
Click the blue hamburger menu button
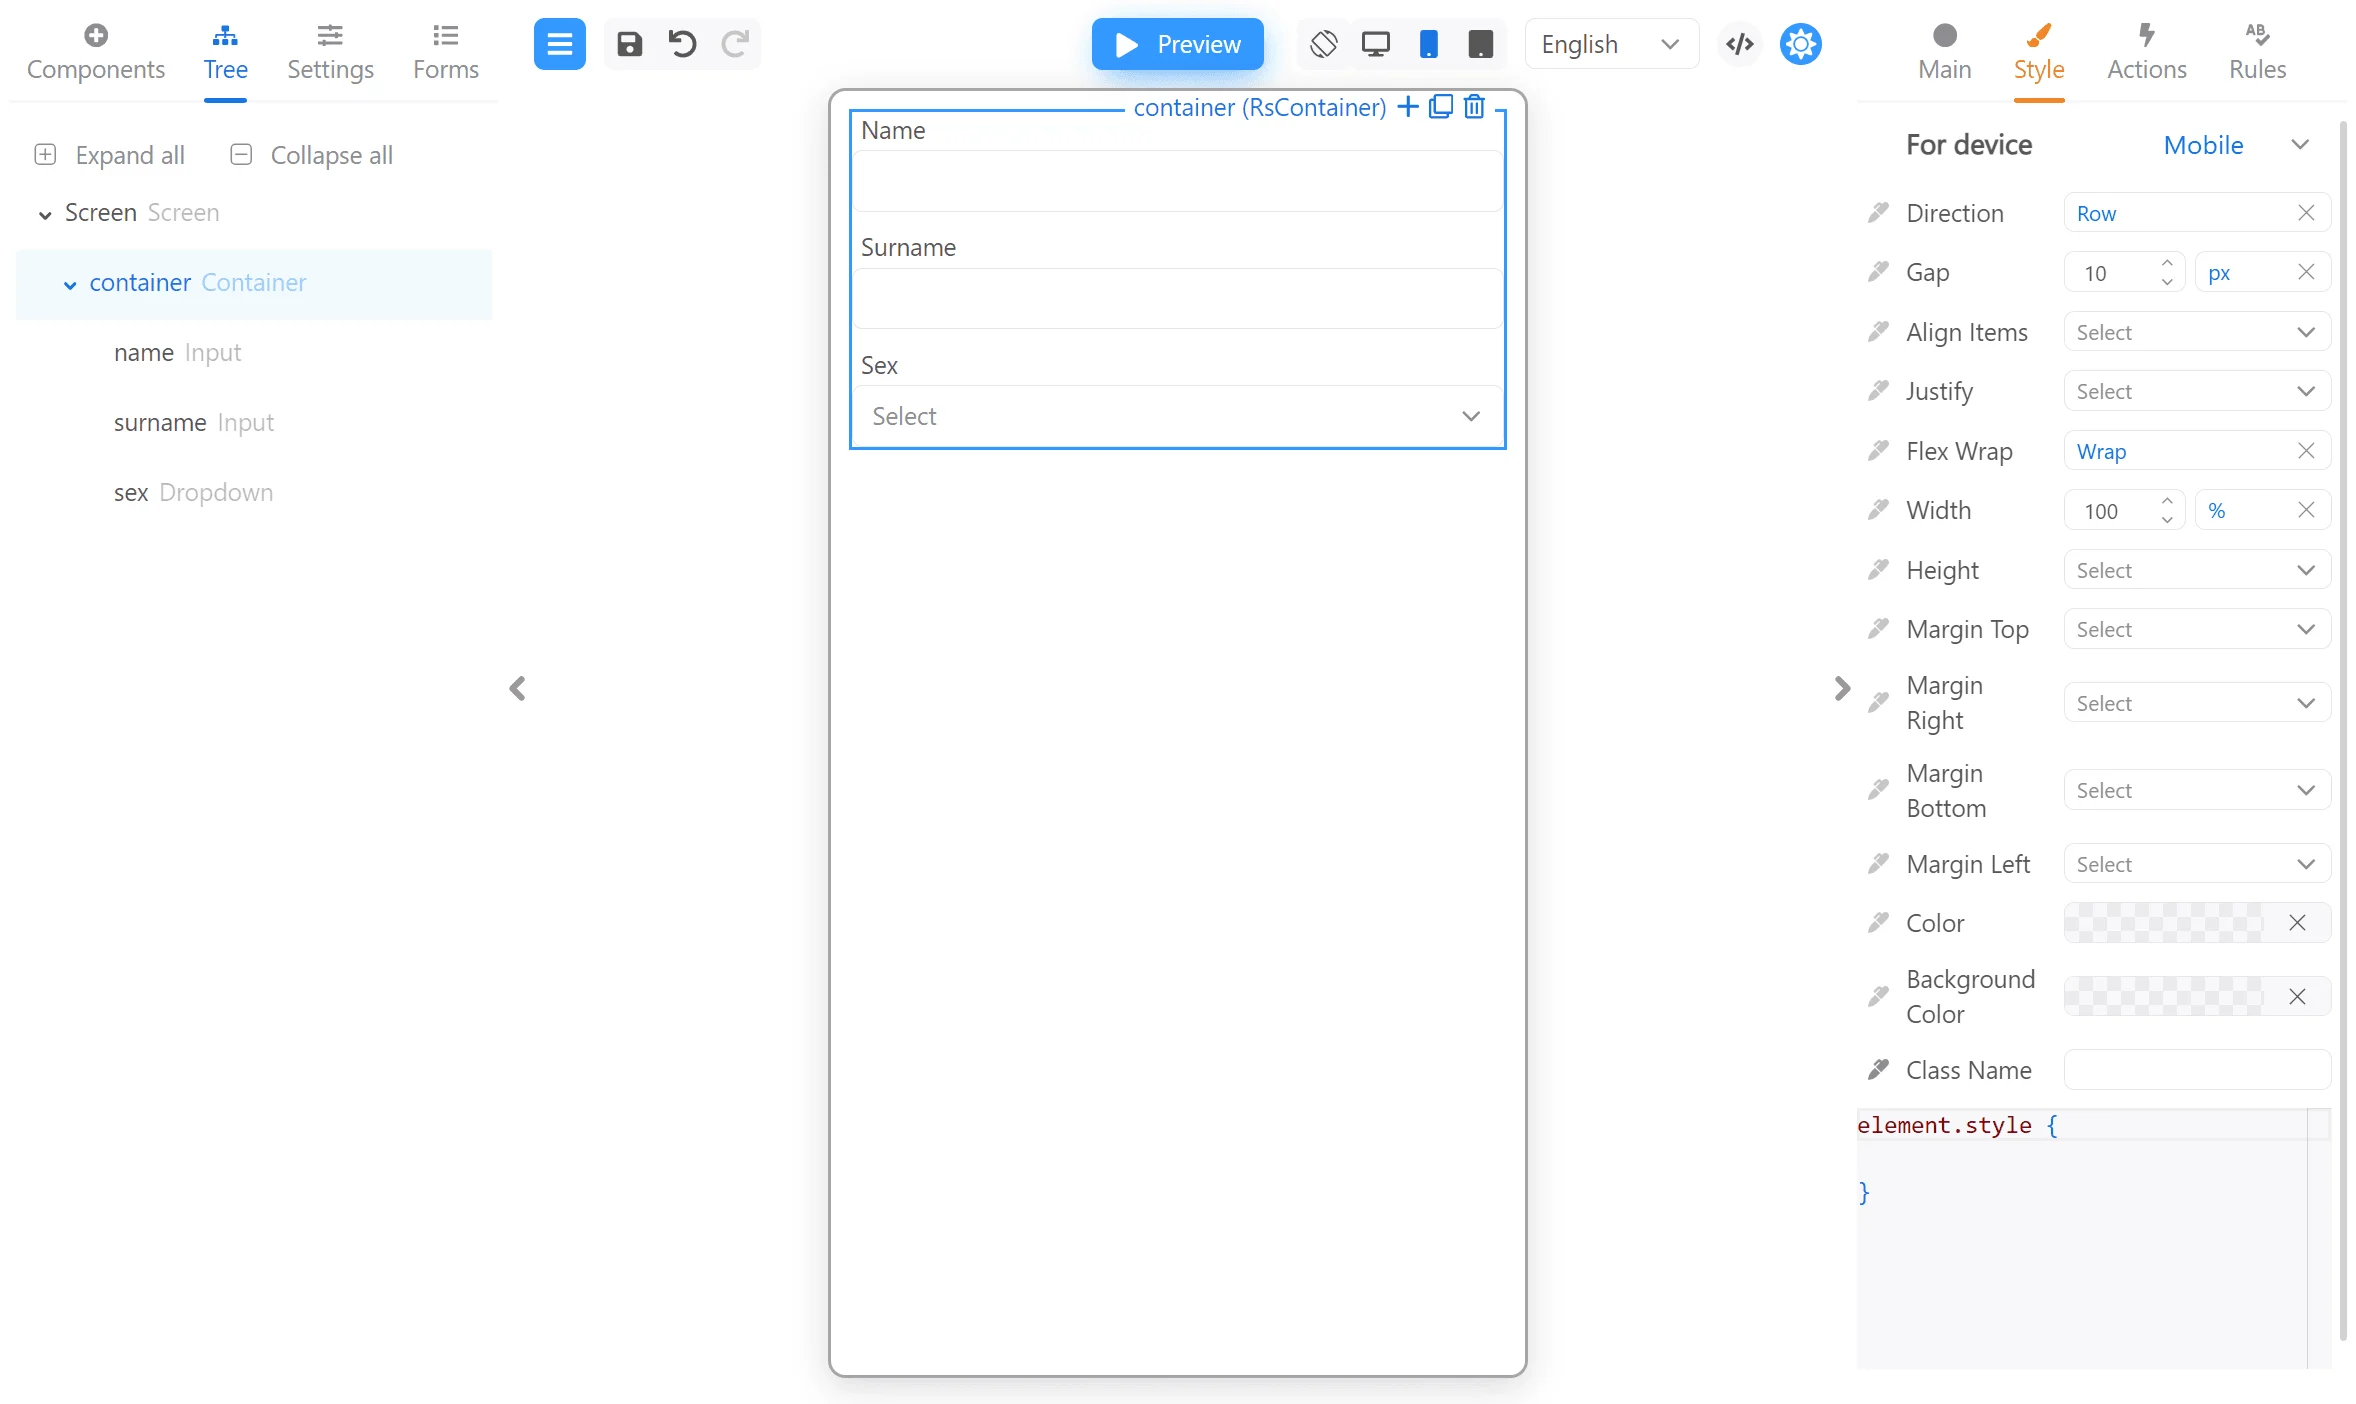click(559, 44)
